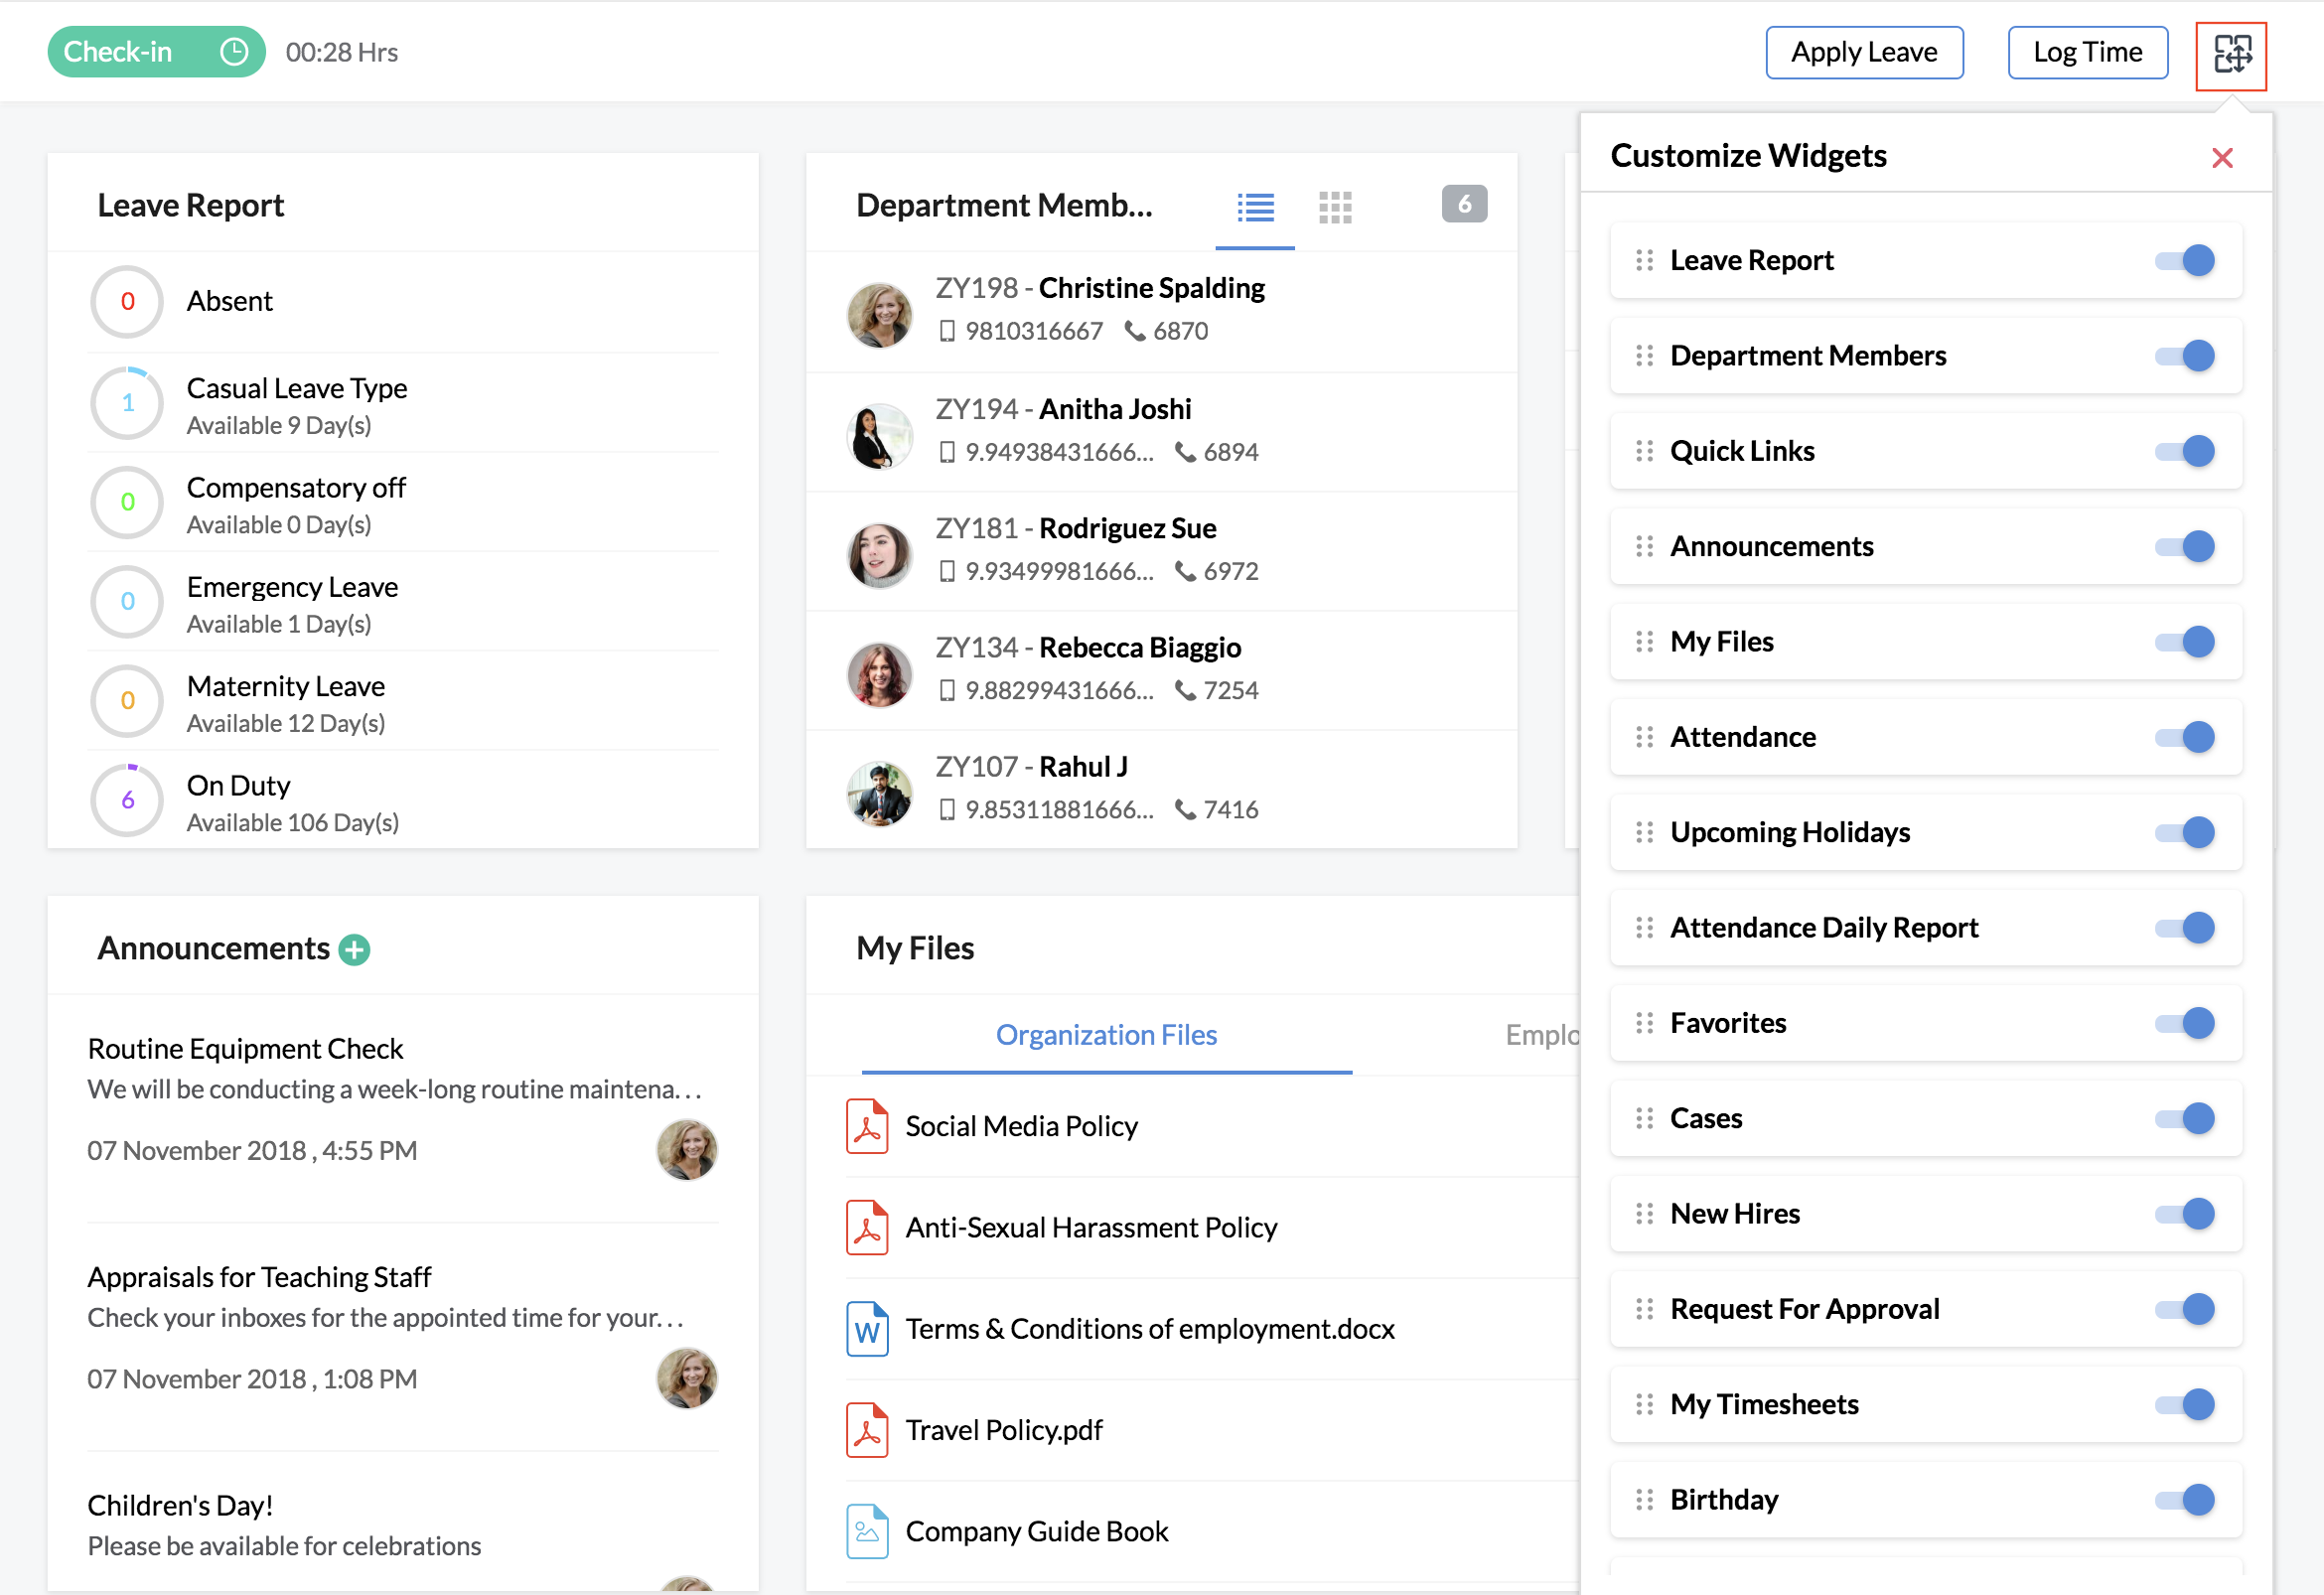Click Company Guide Book image file icon
This screenshot has width=2324, height=1595.
coord(867,1531)
